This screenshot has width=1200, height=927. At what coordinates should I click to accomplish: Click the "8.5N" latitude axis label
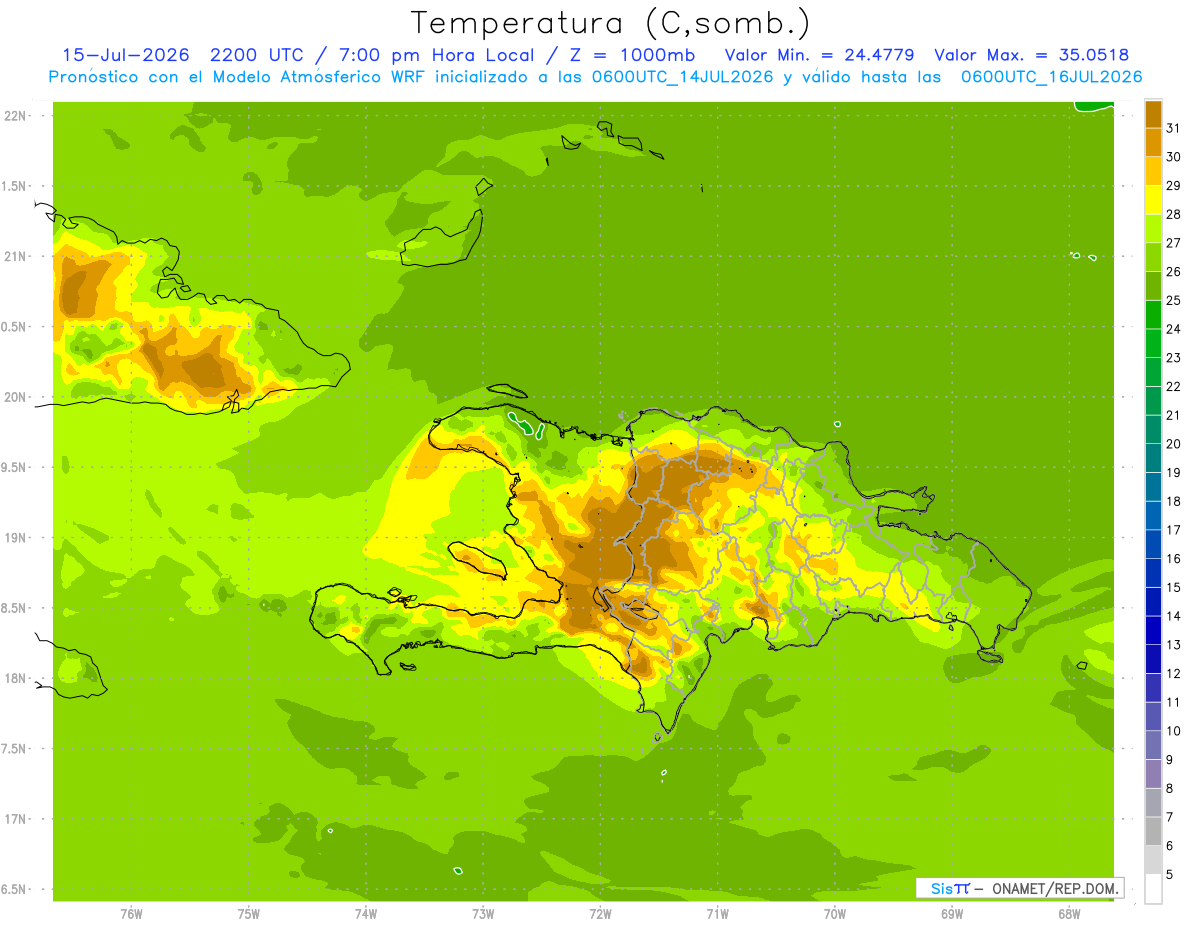16,608
